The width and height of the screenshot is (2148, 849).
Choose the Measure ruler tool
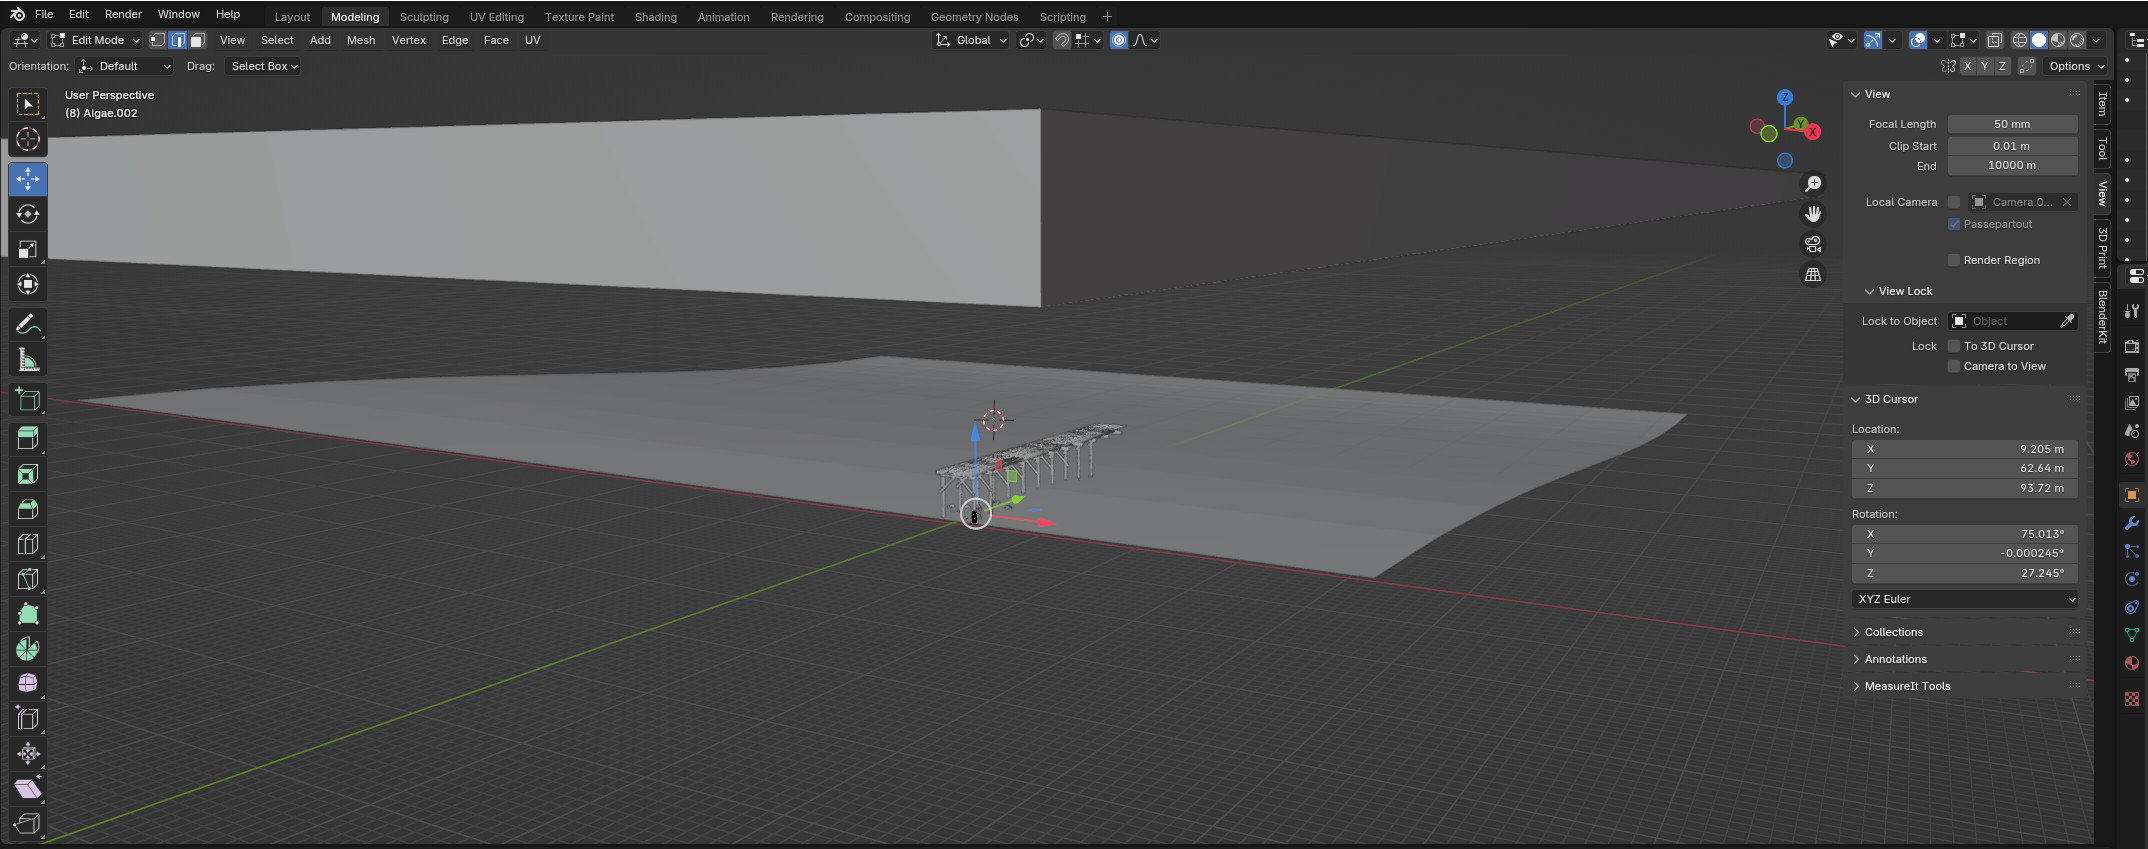pos(28,359)
